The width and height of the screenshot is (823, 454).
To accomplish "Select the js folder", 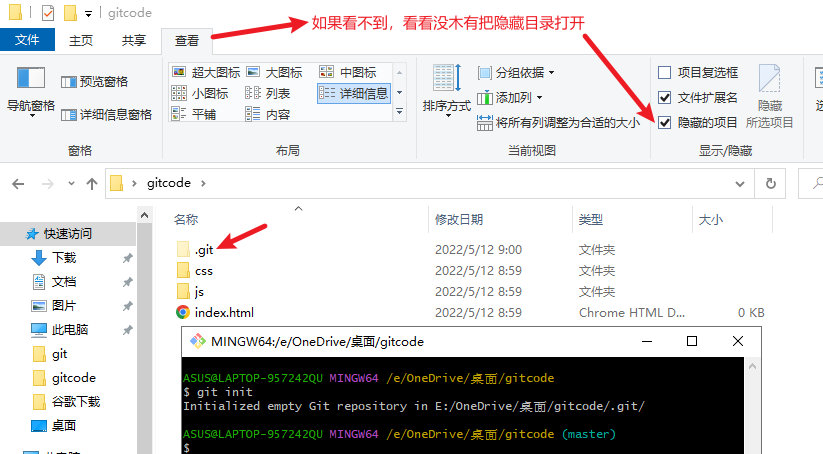I will (198, 292).
